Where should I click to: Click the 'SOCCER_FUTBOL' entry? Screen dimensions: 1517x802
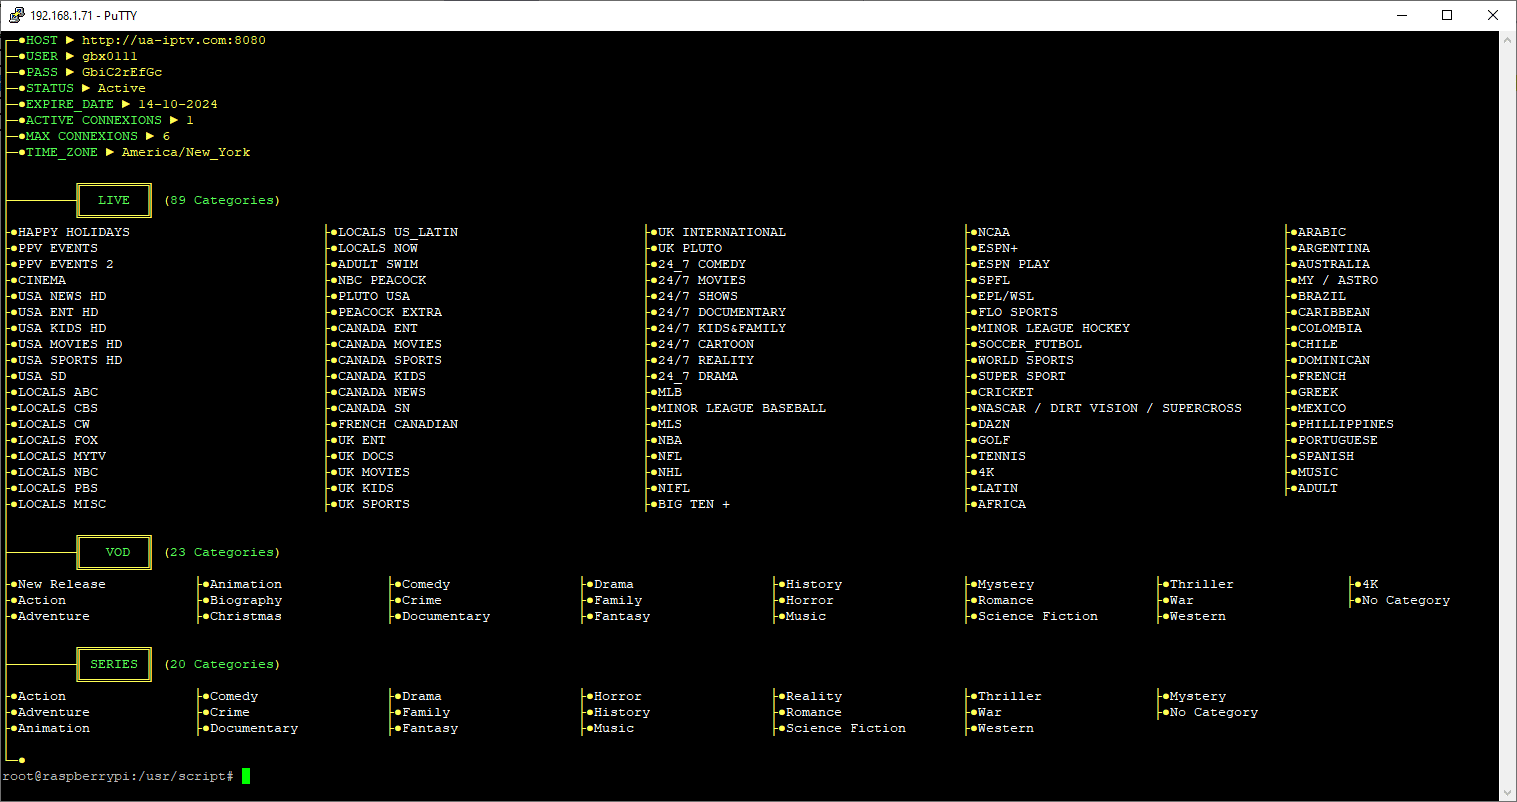[x=1030, y=344]
